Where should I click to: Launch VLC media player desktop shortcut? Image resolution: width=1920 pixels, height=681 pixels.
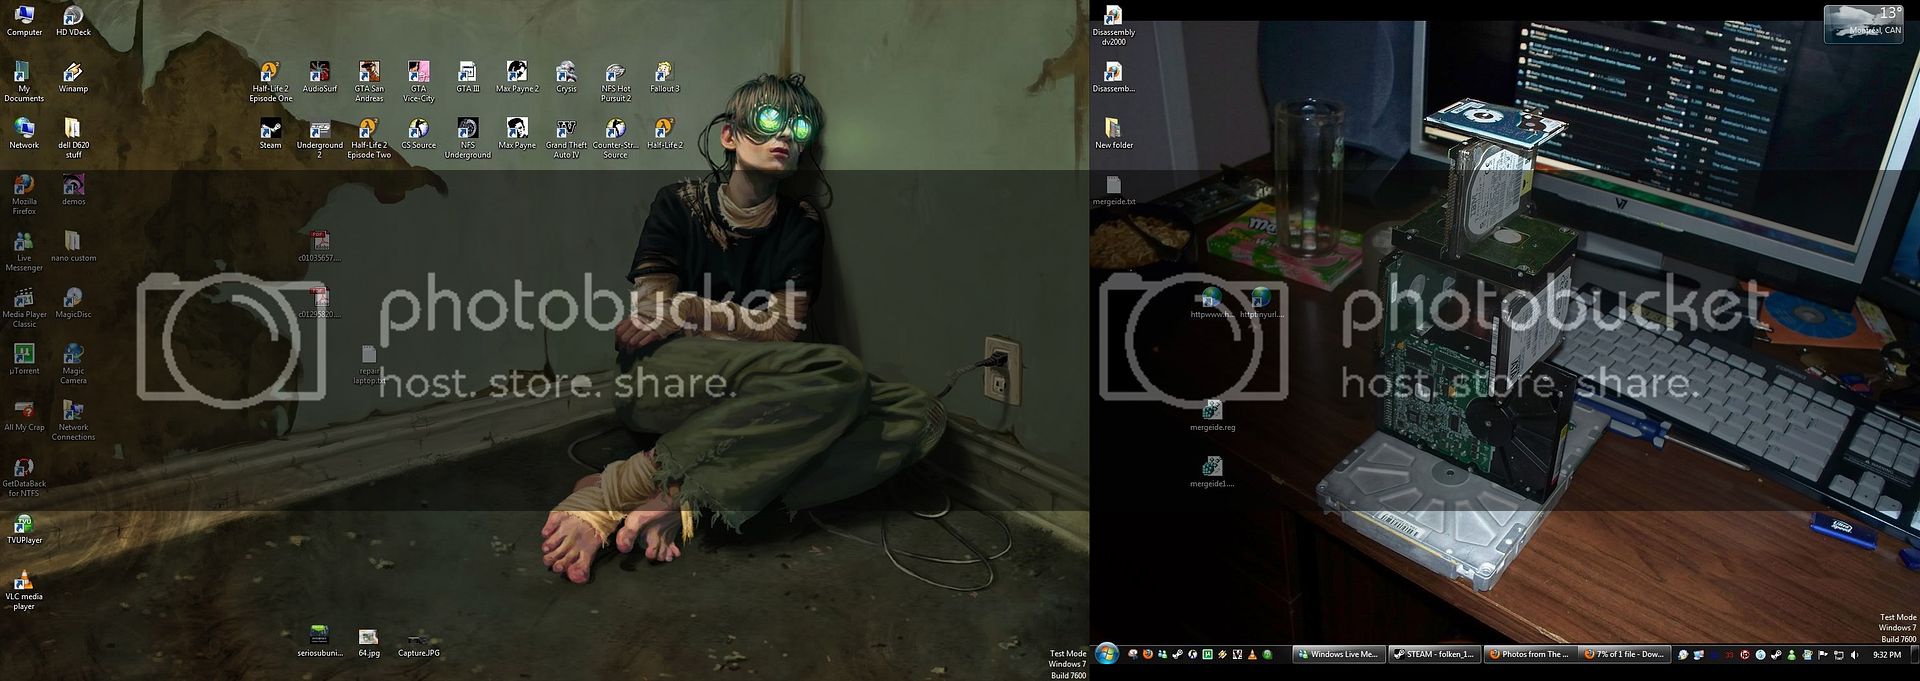[24, 590]
